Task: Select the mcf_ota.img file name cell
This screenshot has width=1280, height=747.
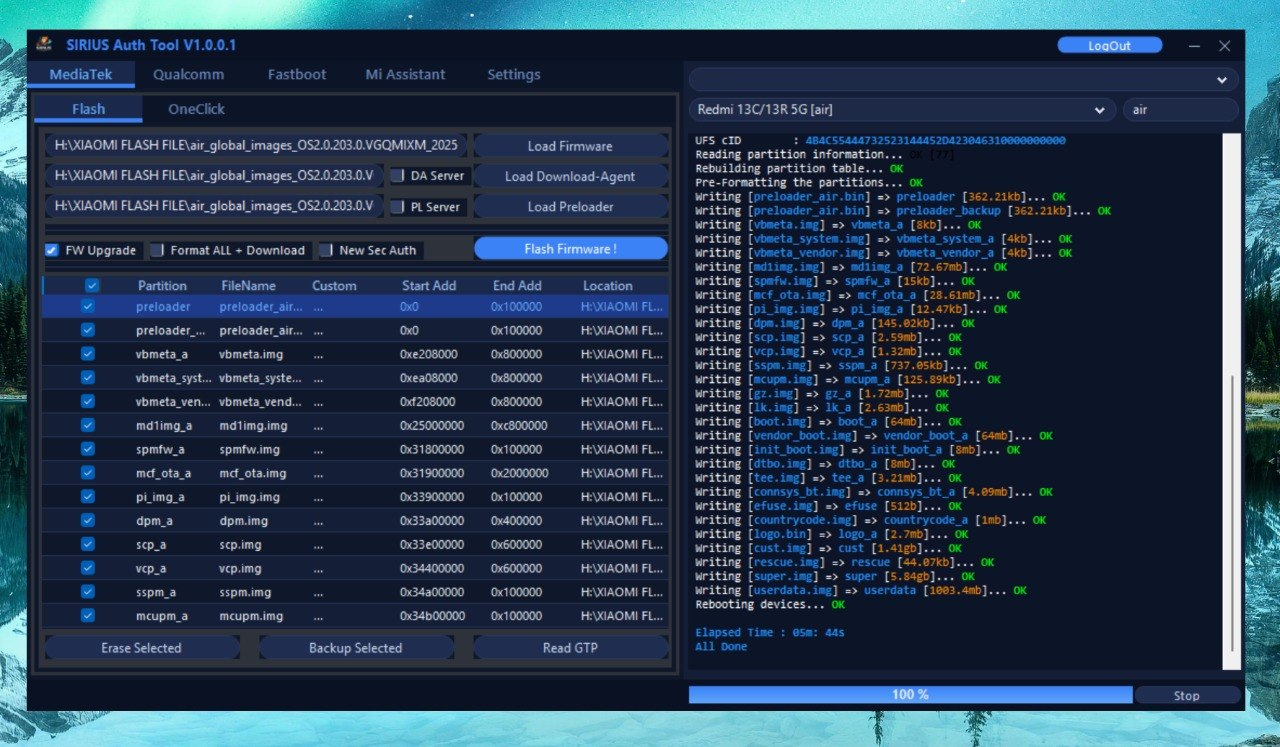Action: click(x=253, y=473)
